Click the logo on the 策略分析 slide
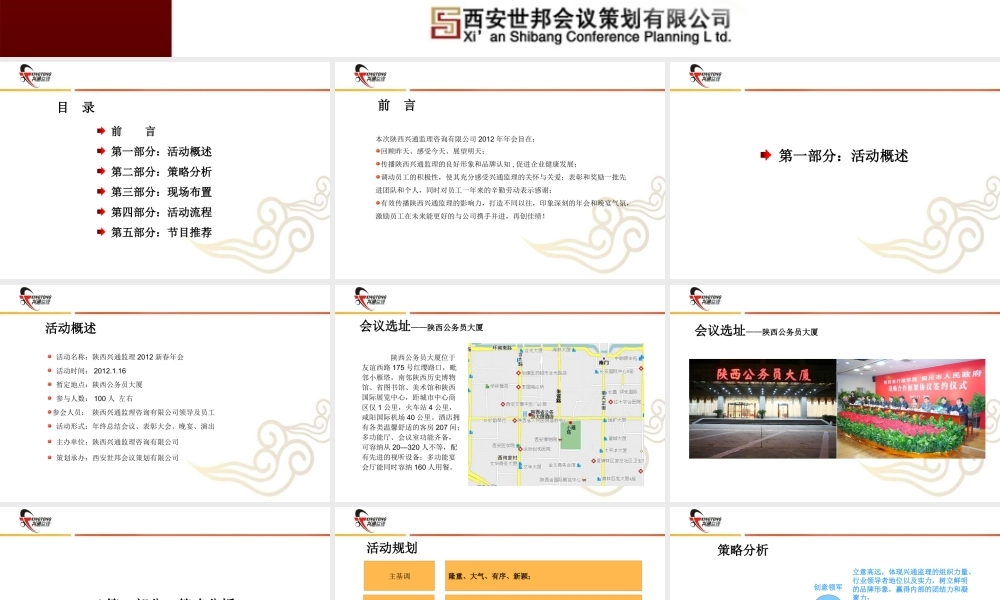 (x=705, y=520)
